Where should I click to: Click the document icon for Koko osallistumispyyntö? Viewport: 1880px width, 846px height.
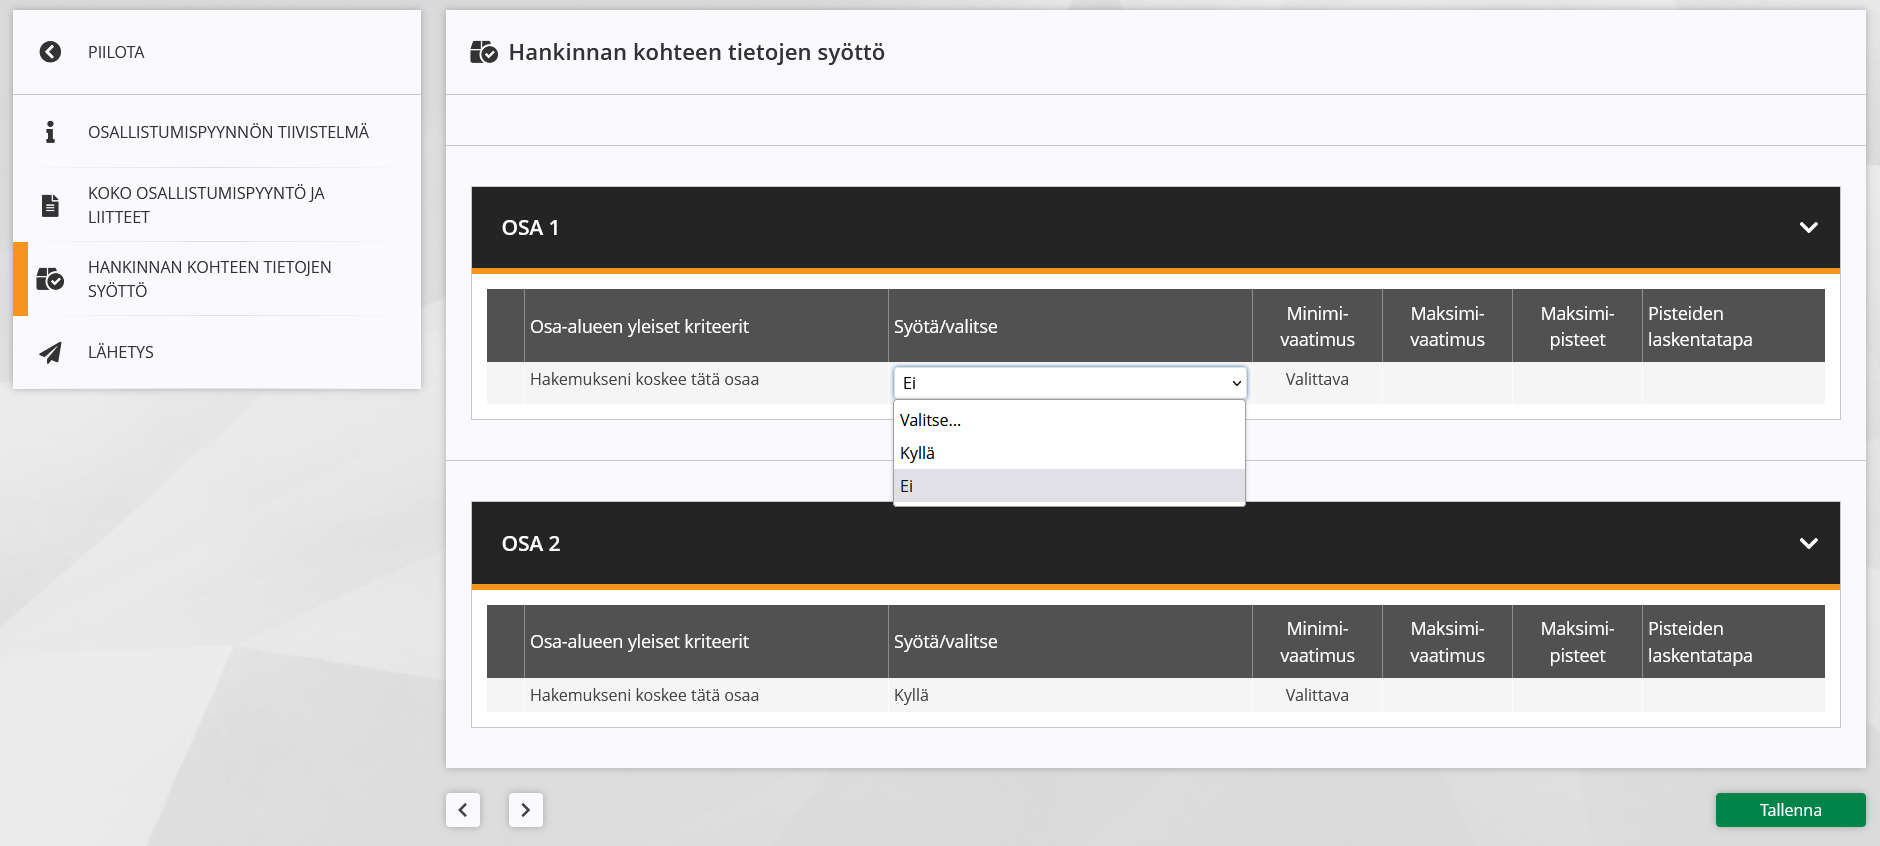click(50, 205)
